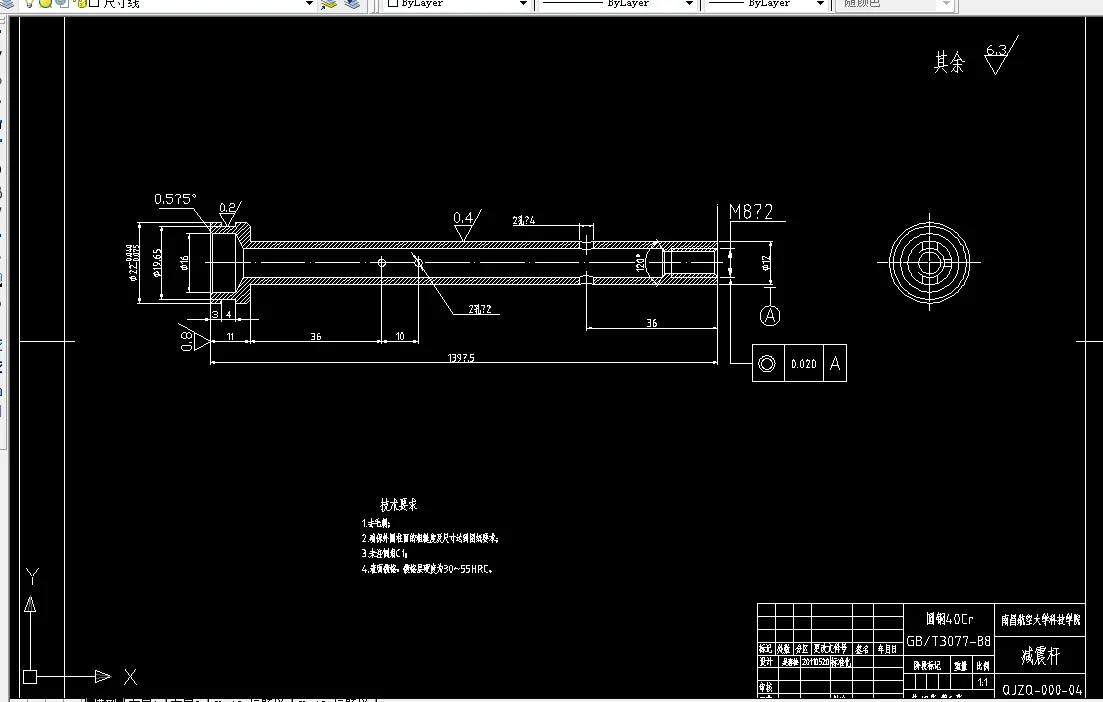Select the 1397.5 overall length dimension

pos(461,357)
